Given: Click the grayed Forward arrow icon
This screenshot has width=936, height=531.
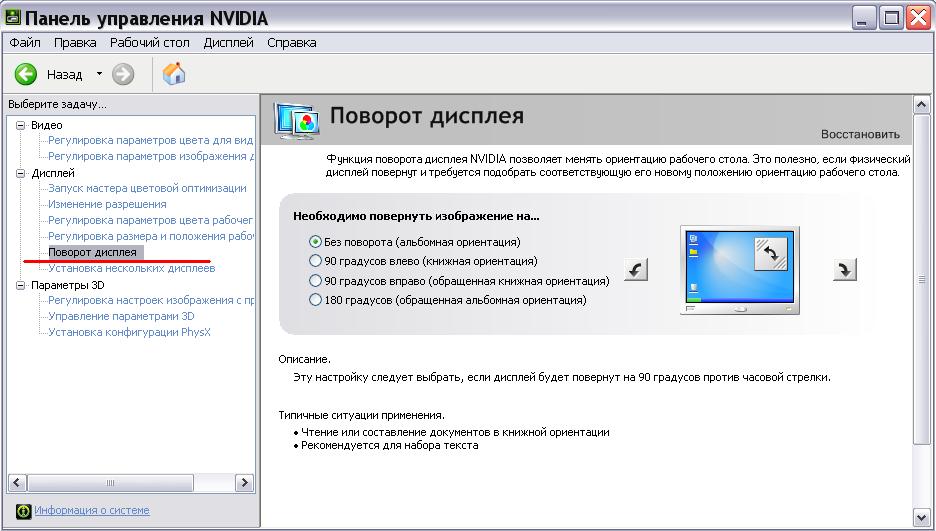Looking at the screenshot, I should 123,75.
